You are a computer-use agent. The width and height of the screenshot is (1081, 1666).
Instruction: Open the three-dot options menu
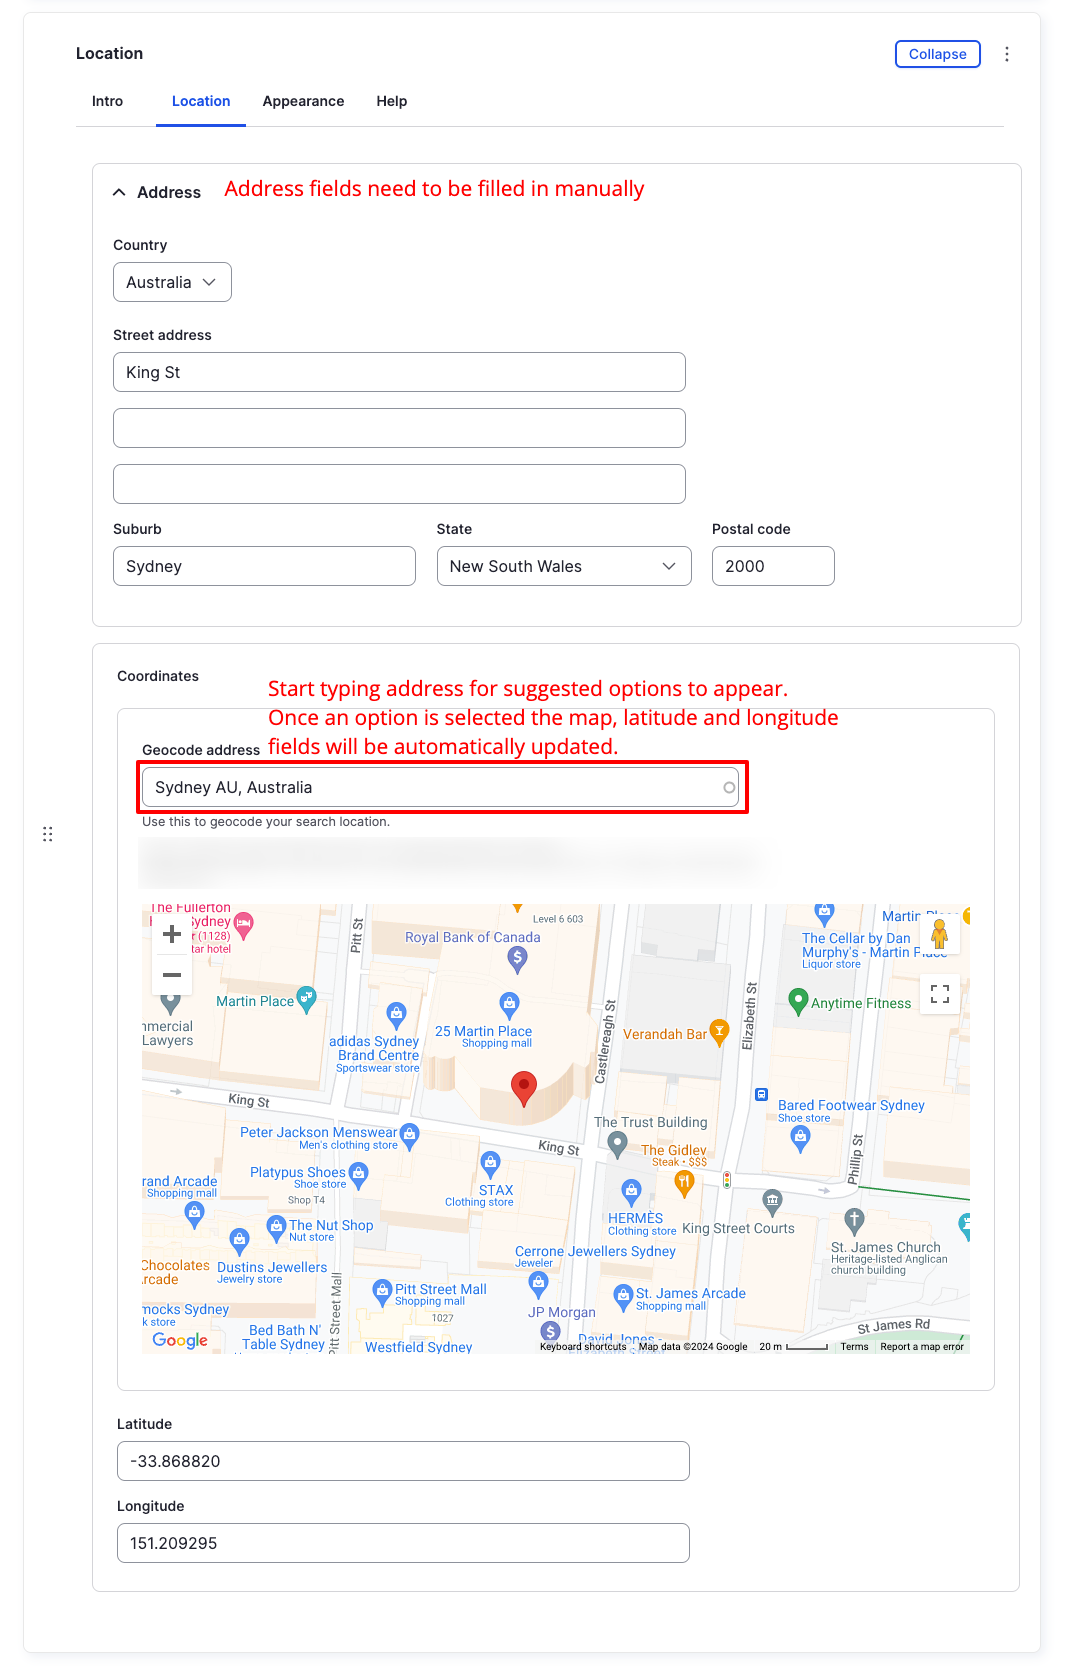(1006, 54)
